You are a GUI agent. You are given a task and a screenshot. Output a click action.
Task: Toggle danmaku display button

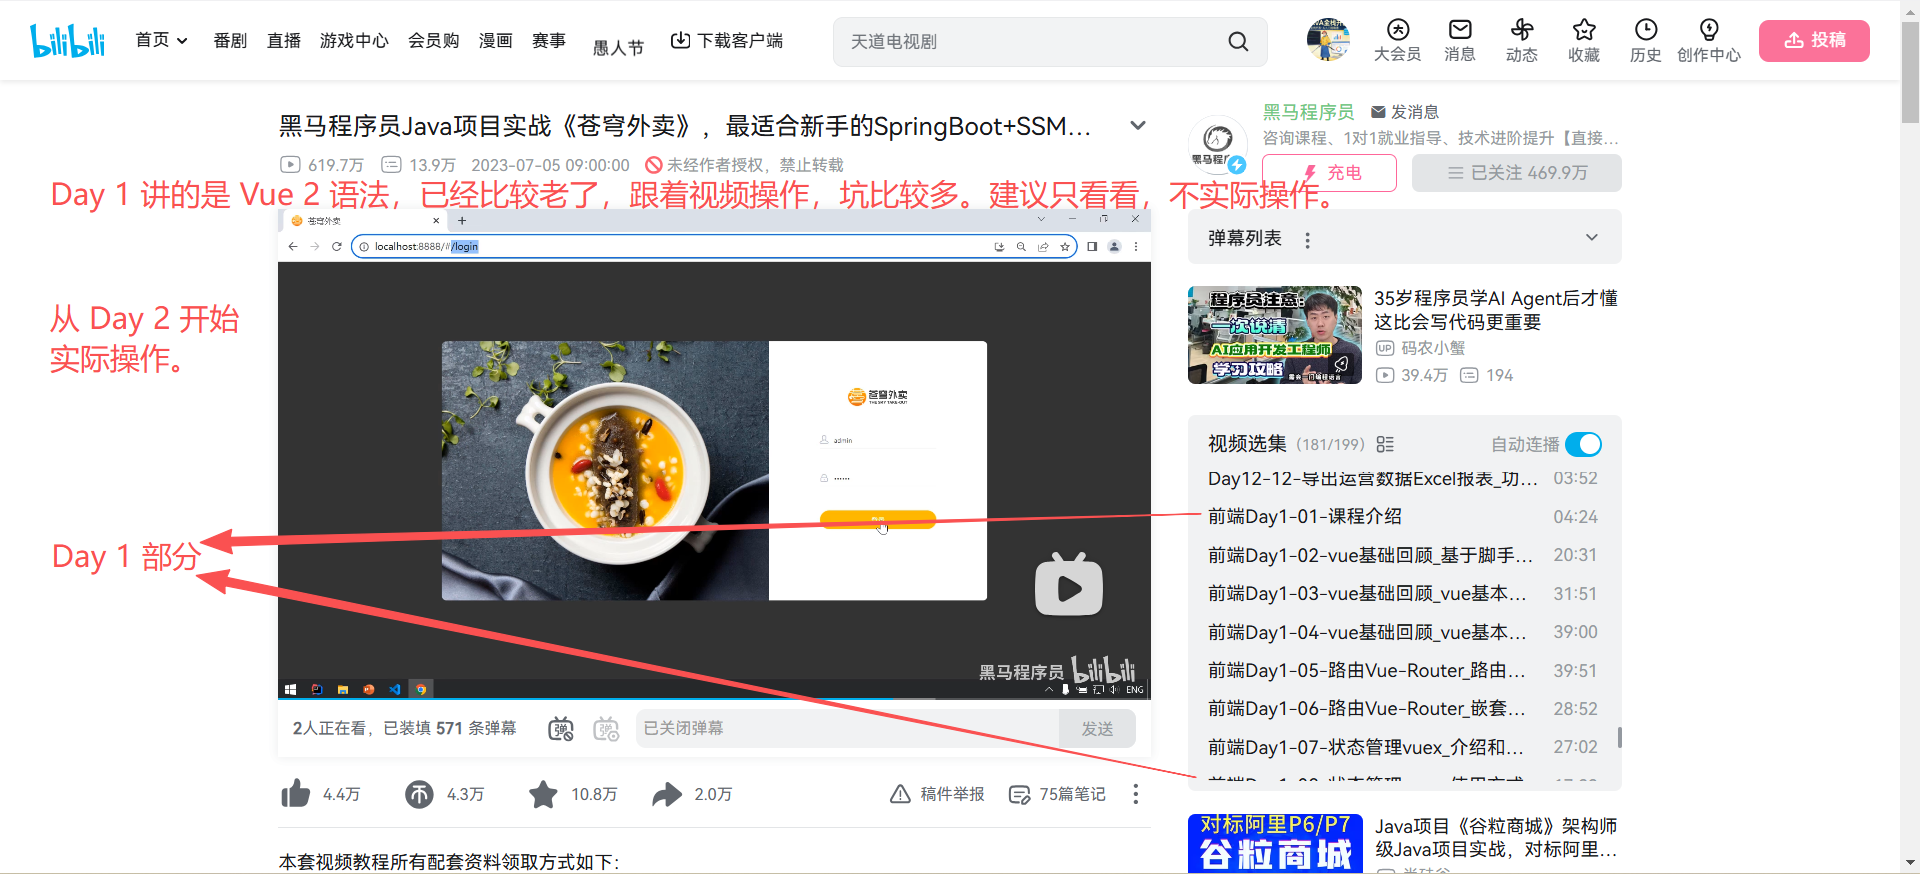[561, 729]
